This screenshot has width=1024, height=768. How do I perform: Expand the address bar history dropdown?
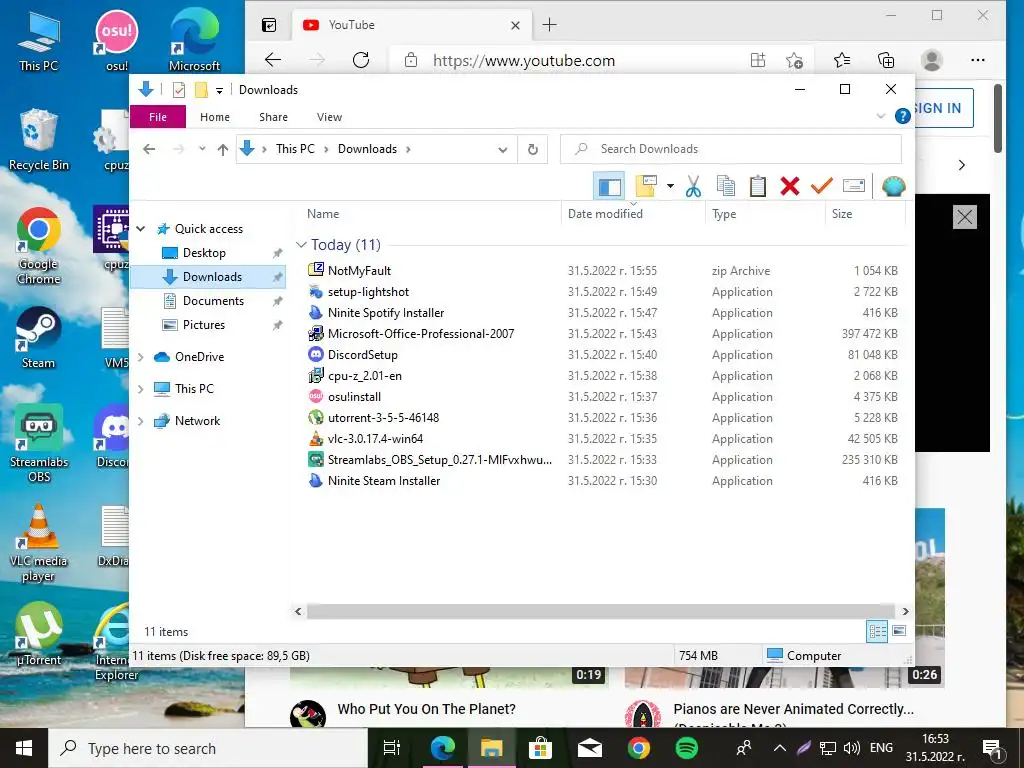pos(502,150)
